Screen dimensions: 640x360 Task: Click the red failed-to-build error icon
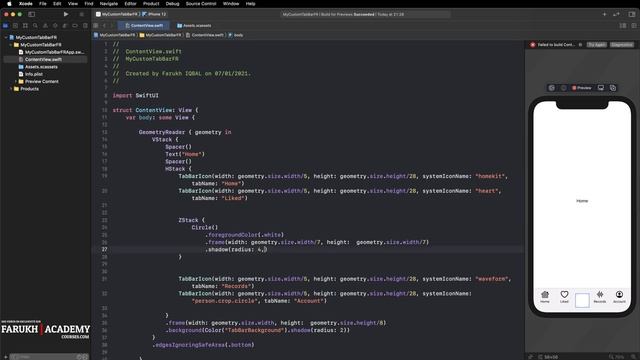(x=533, y=44)
